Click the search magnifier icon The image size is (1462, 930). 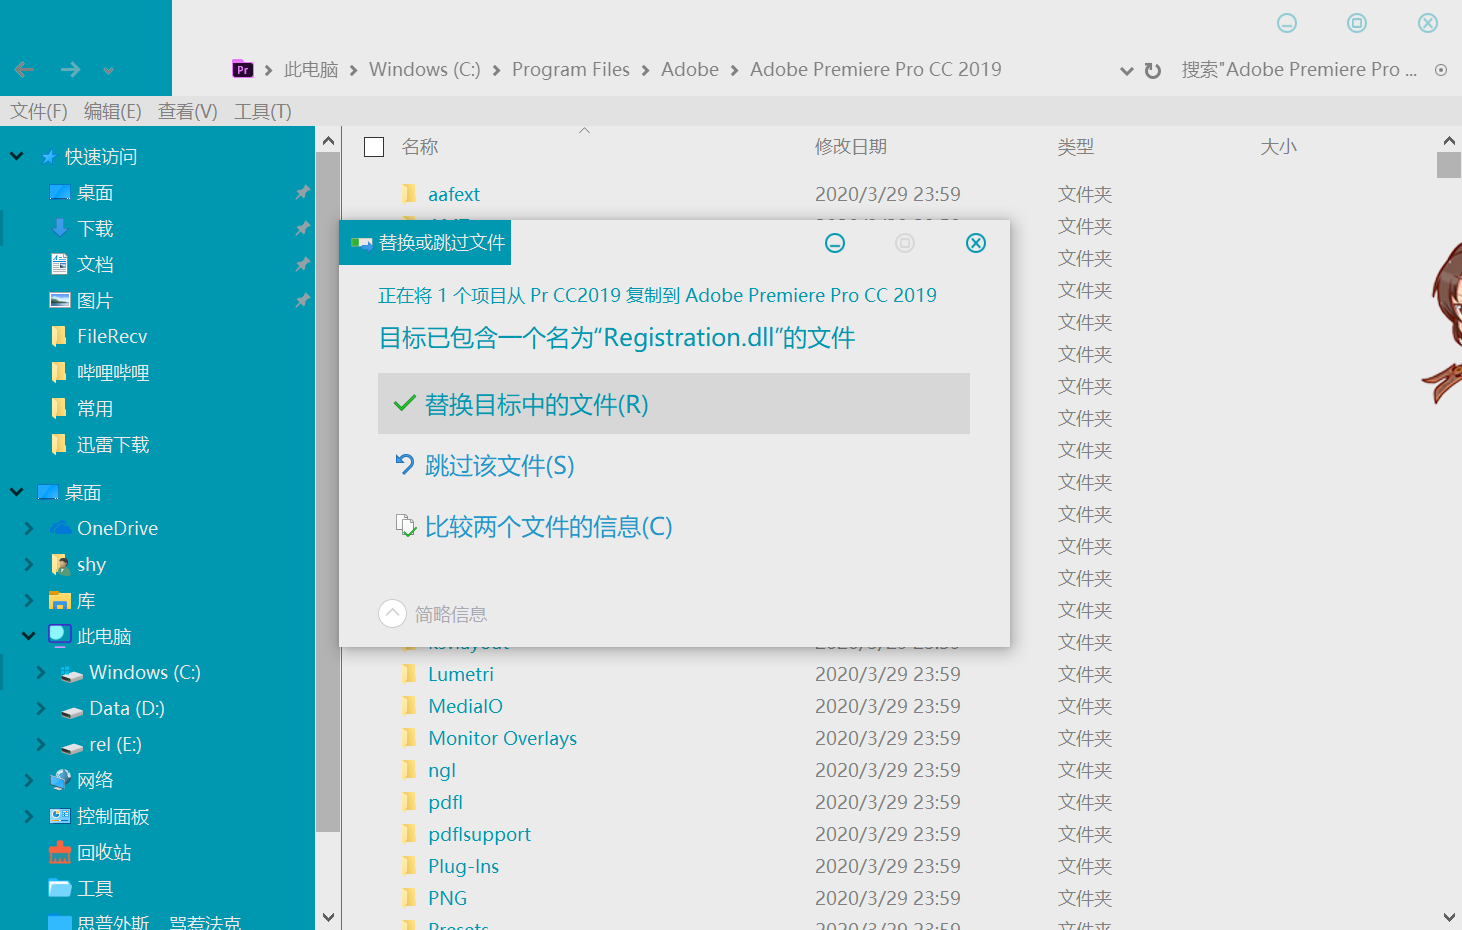tap(1441, 70)
